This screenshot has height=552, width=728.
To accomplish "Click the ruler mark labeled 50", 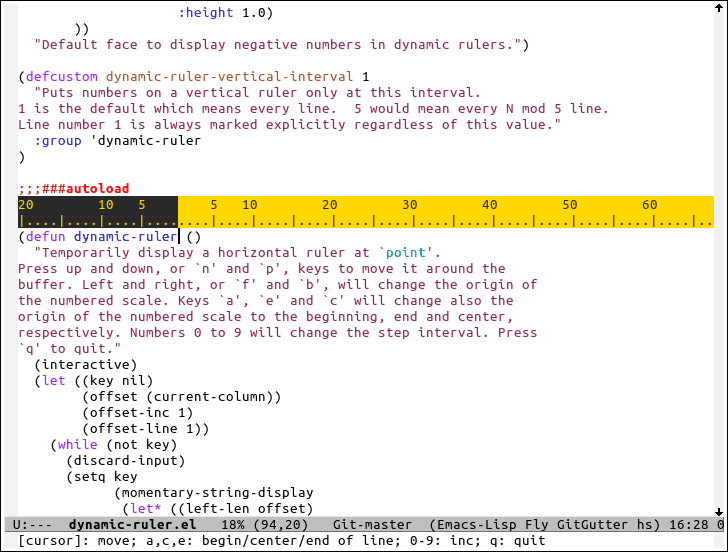I will click(x=570, y=205).
